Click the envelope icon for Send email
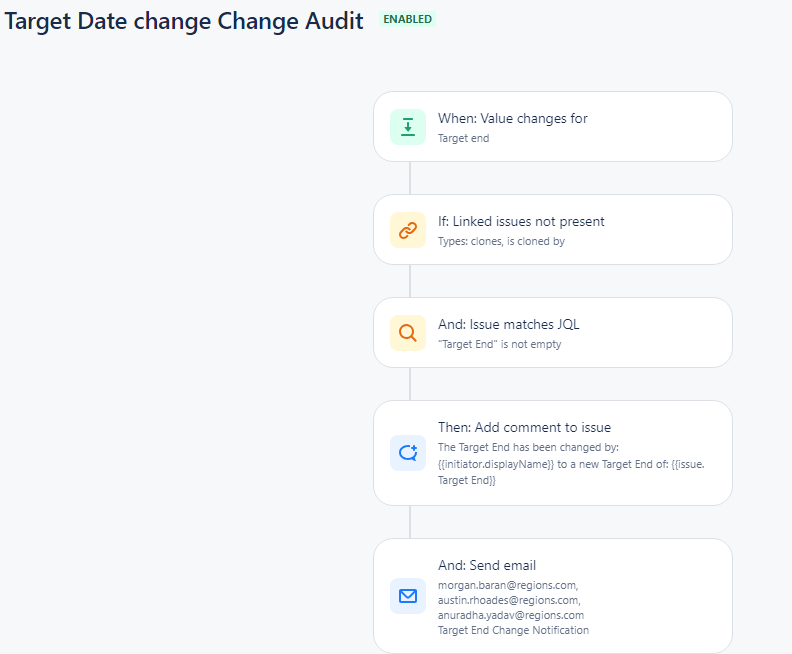Viewport: 792px width, 654px height. click(408, 596)
